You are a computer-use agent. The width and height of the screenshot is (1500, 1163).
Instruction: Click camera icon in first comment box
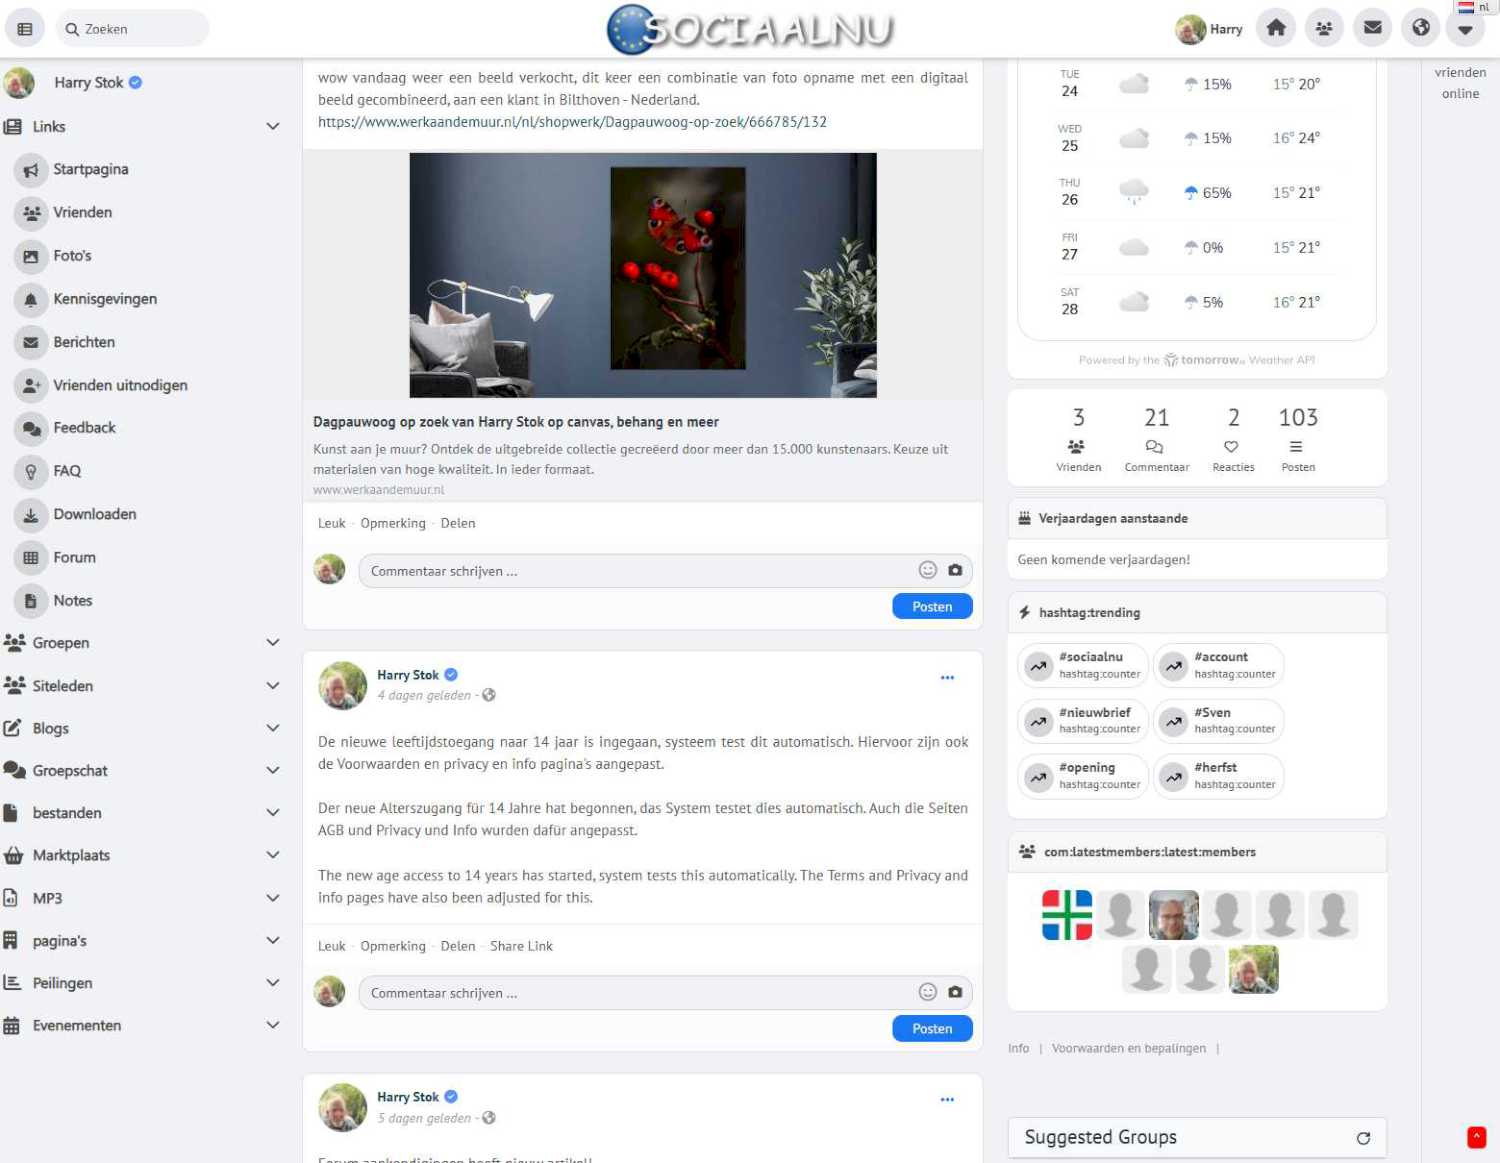tap(955, 570)
